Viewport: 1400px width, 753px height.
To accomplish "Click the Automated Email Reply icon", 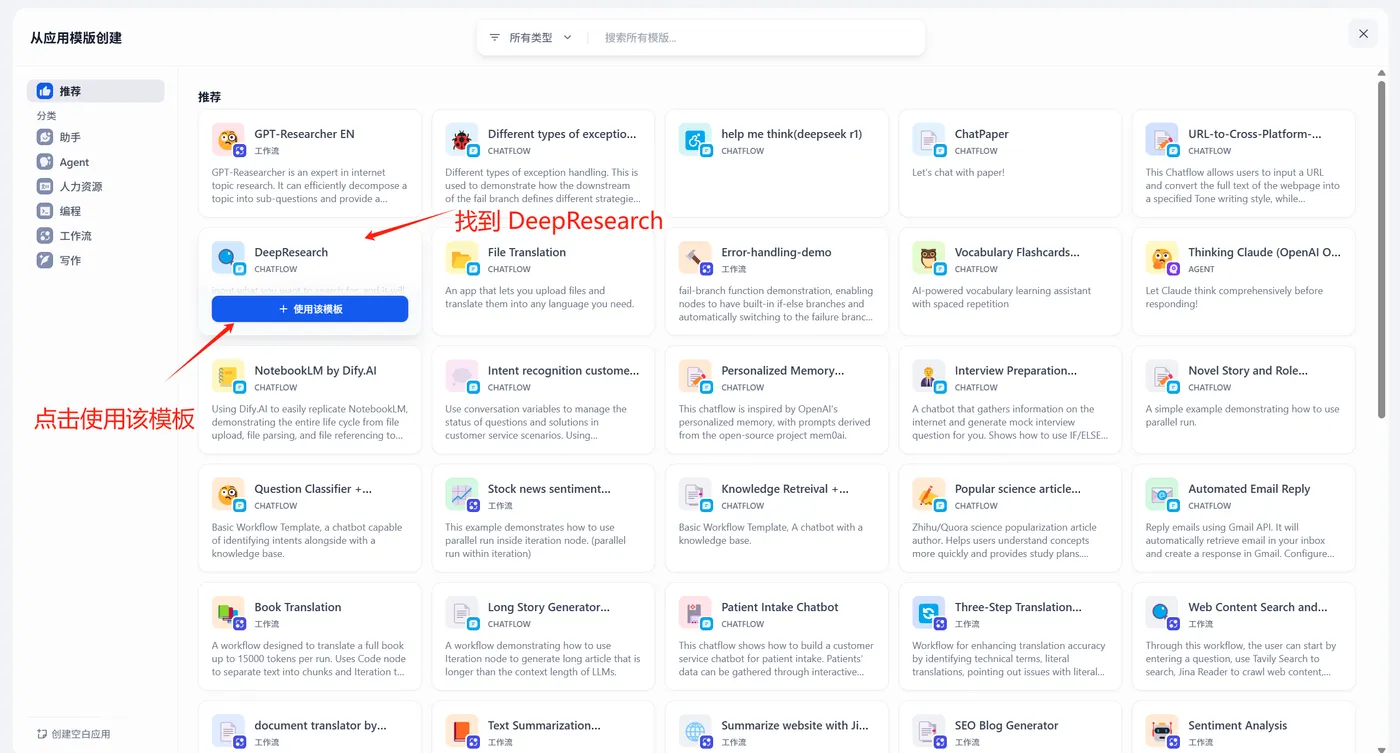I will tap(1162, 494).
